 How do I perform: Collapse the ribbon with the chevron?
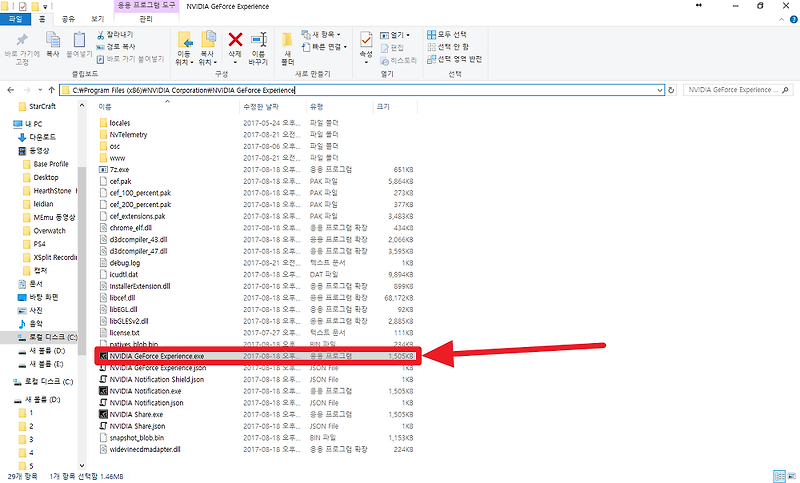tap(782, 19)
